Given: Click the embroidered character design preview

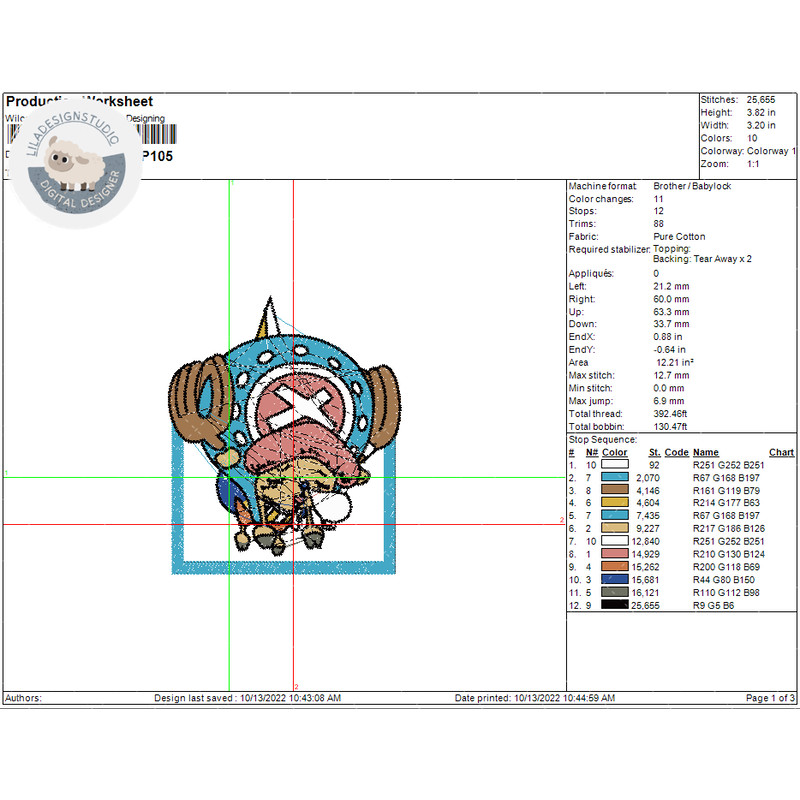Looking at the screenshot, I should tap(285, 440).
